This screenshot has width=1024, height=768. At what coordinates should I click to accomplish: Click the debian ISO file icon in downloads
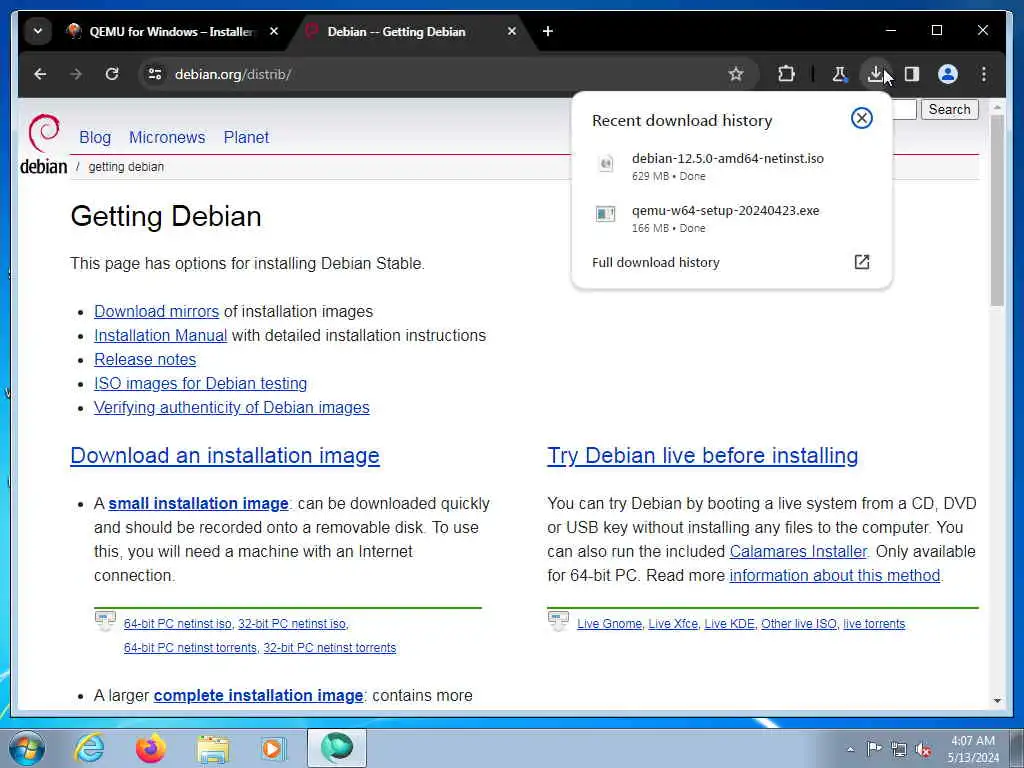605,163
